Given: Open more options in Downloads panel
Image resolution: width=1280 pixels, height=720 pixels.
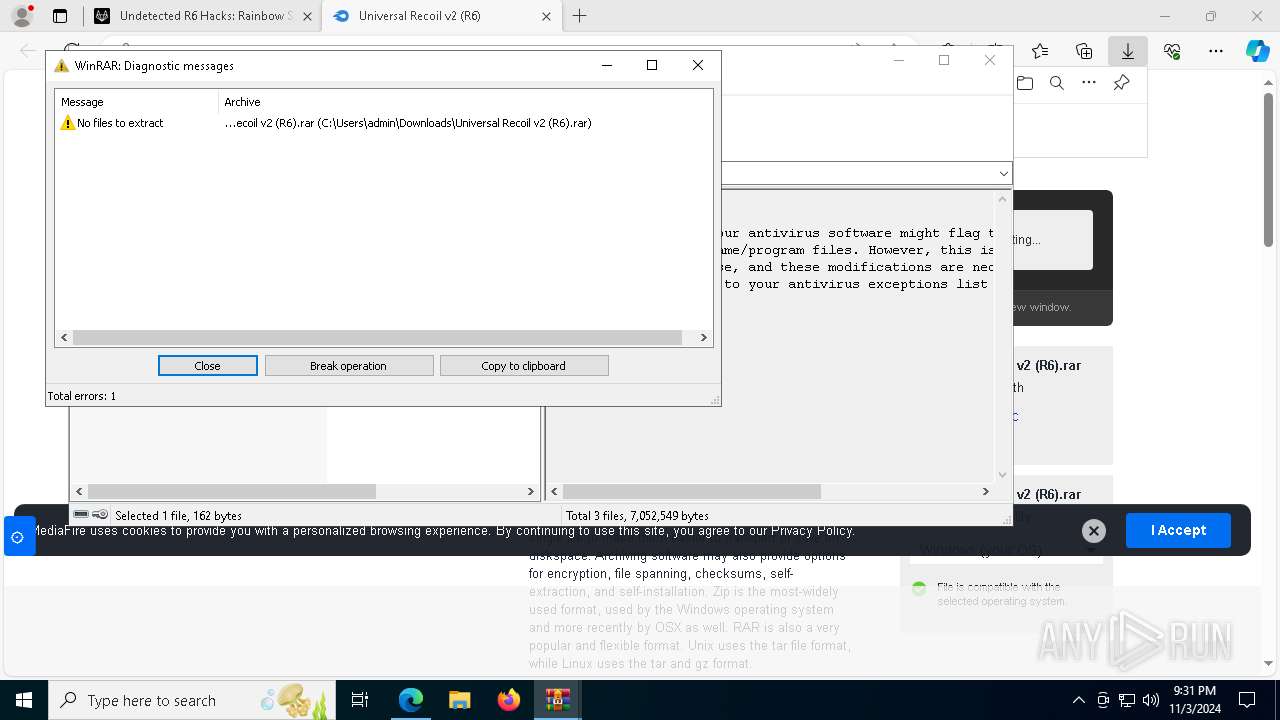Looking at the screenshot, I should tap(1089, 83).
